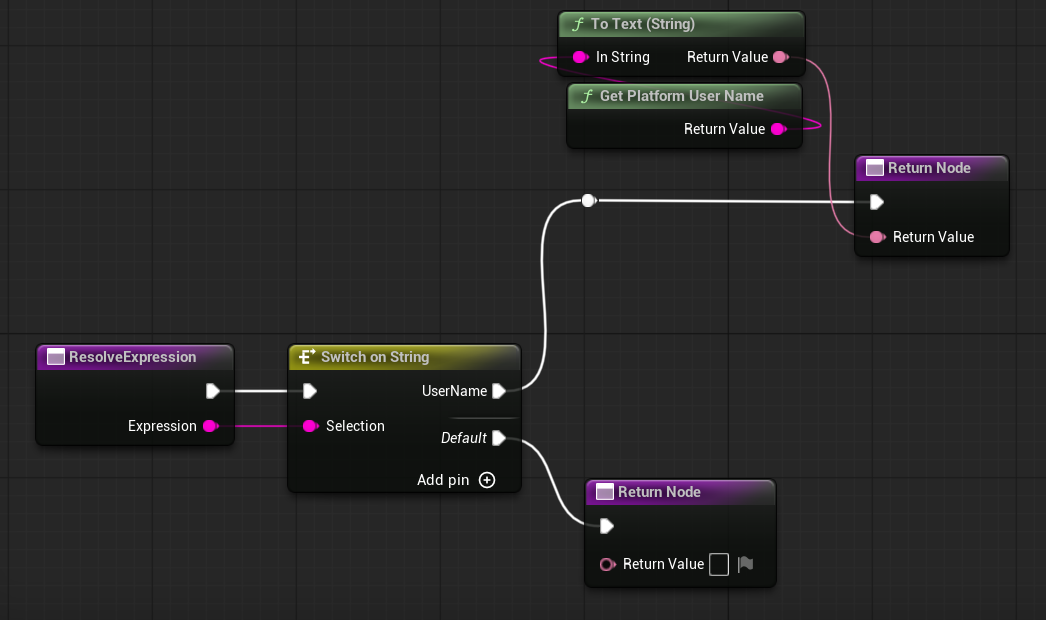Select the To Text (String) node title

point(642,24)
